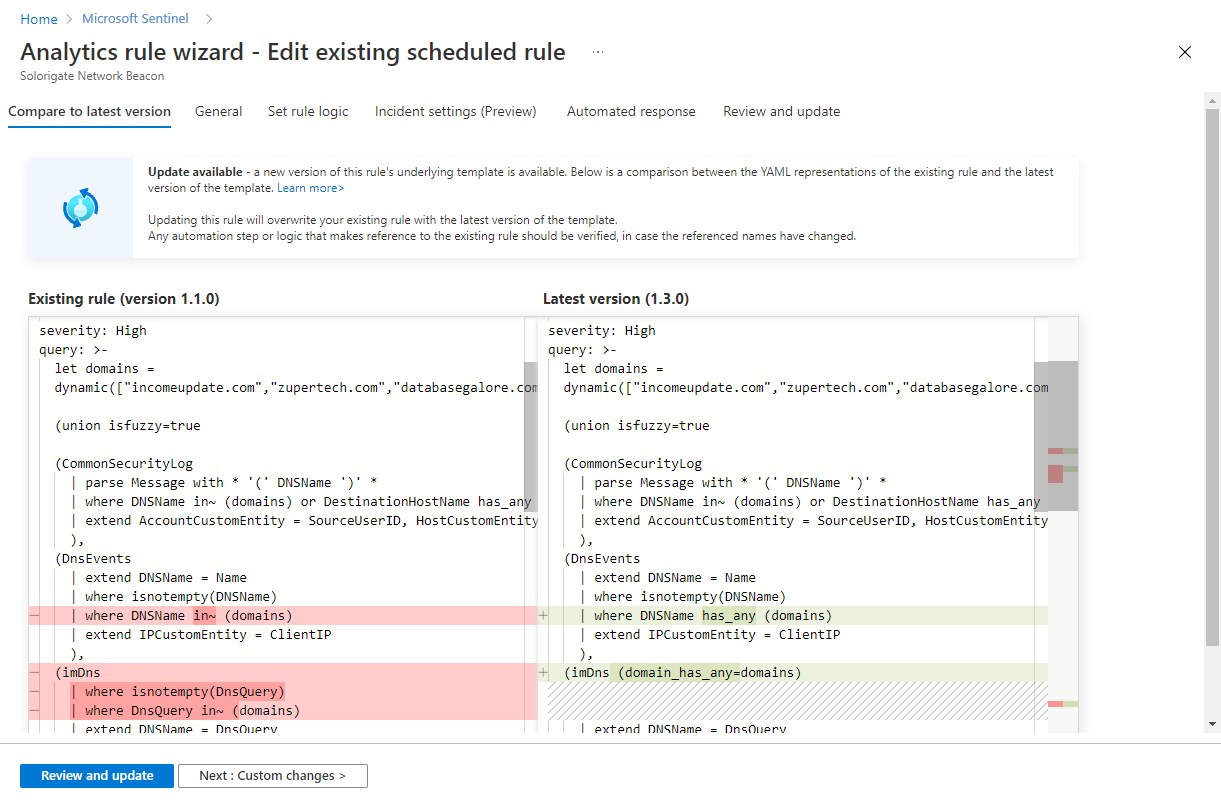Click the breadcrumb chevron after Microsoft Sentinel
The width and height of the screenshot is (1221, 809).
(209, 19)
